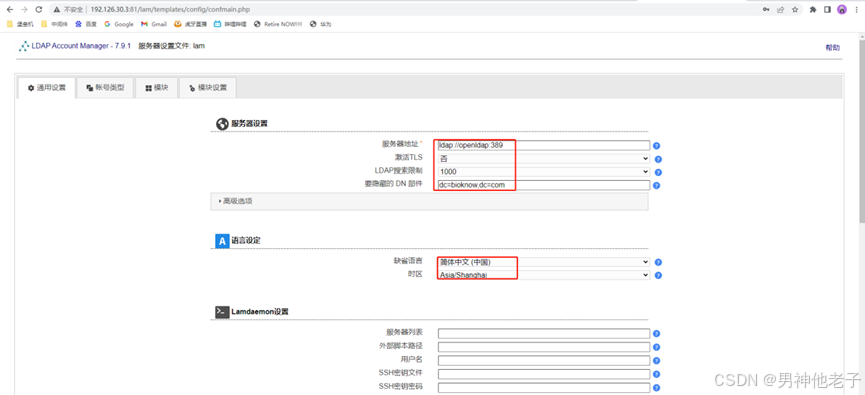This screenshot has height=395, width=865.
Task: Click the Lamdaemon设置 section heading
Action: tap(259, 312)
